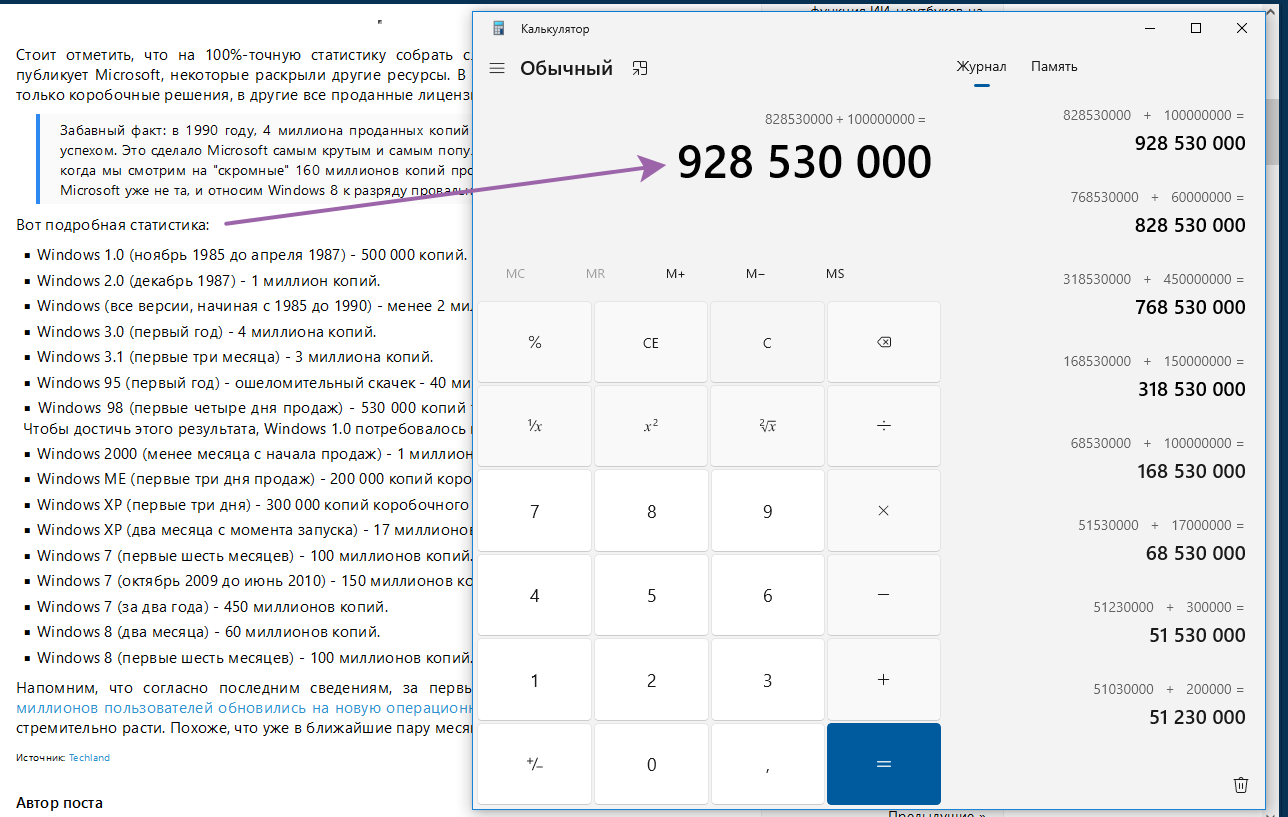Click the percent key
The height and width of the screenshot is (817, 1288).
534,342
